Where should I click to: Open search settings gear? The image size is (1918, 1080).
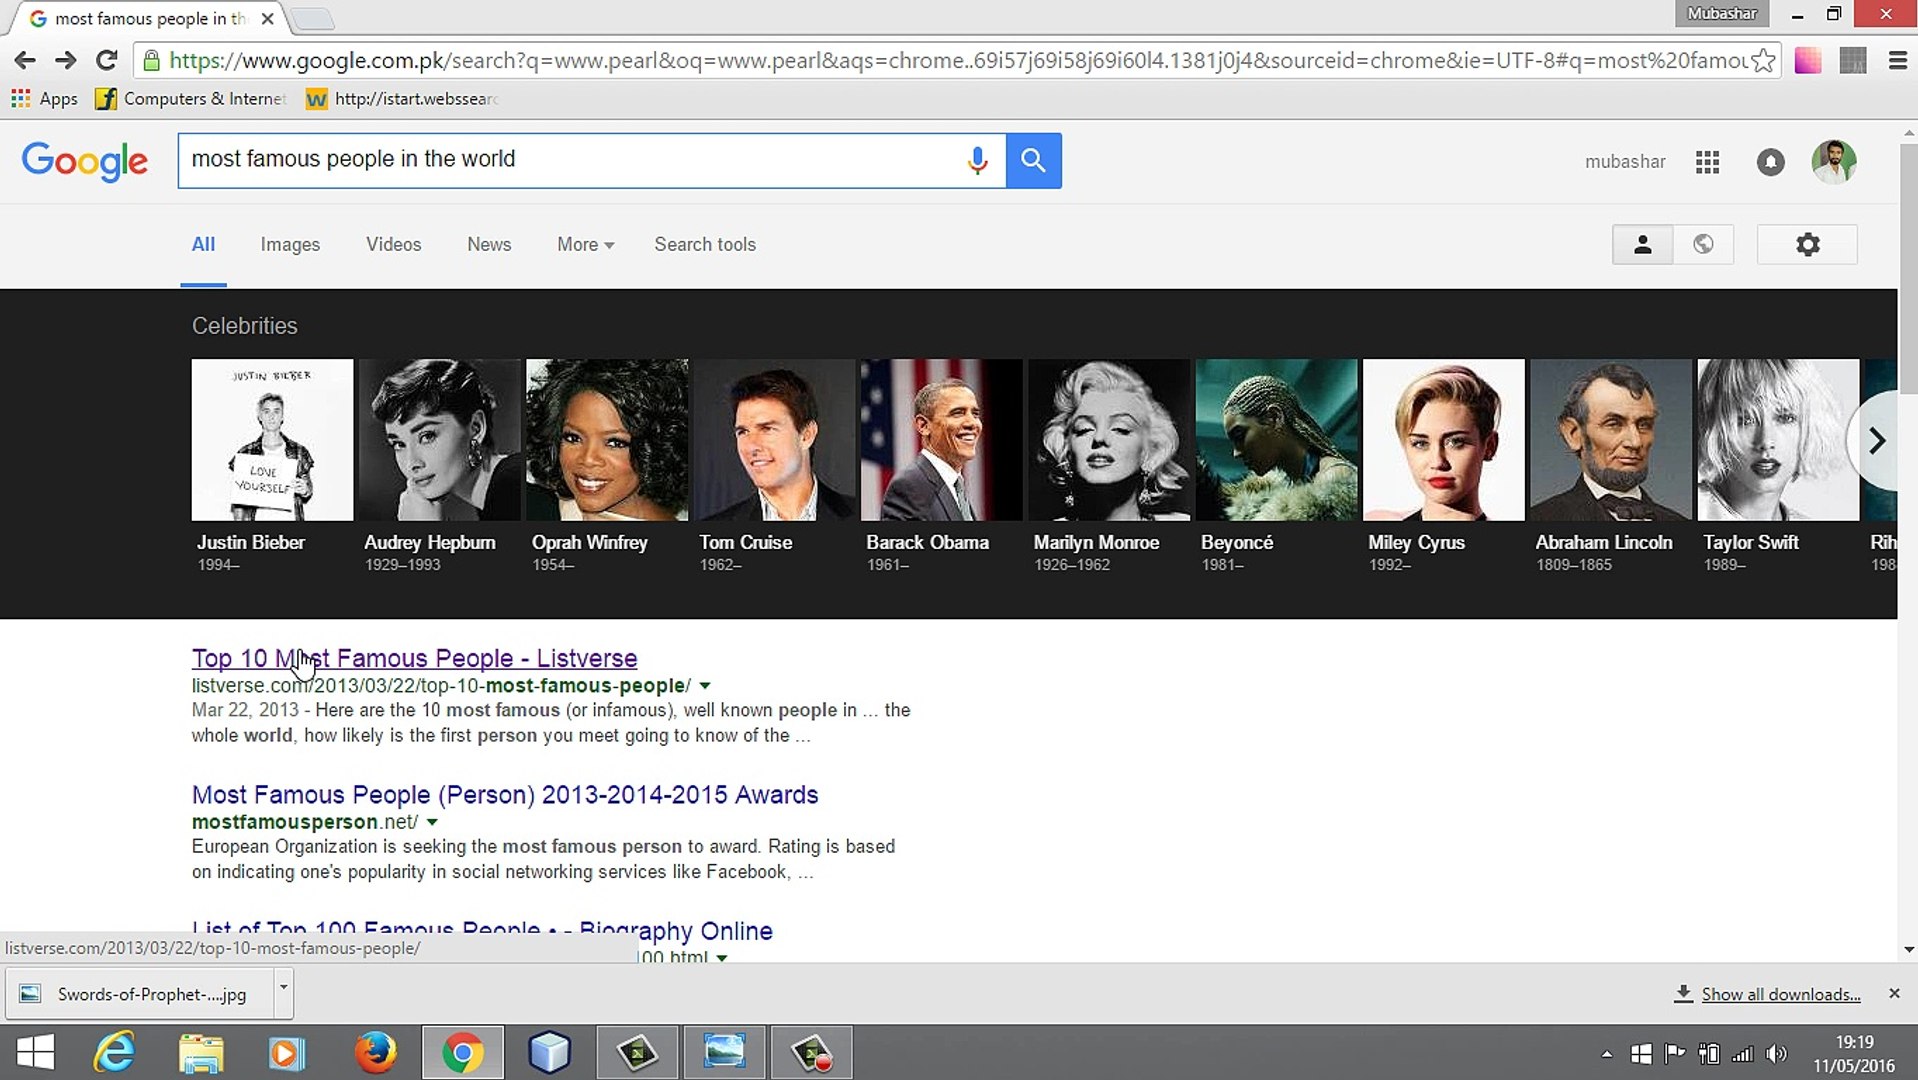click(x=1807, y=244)
